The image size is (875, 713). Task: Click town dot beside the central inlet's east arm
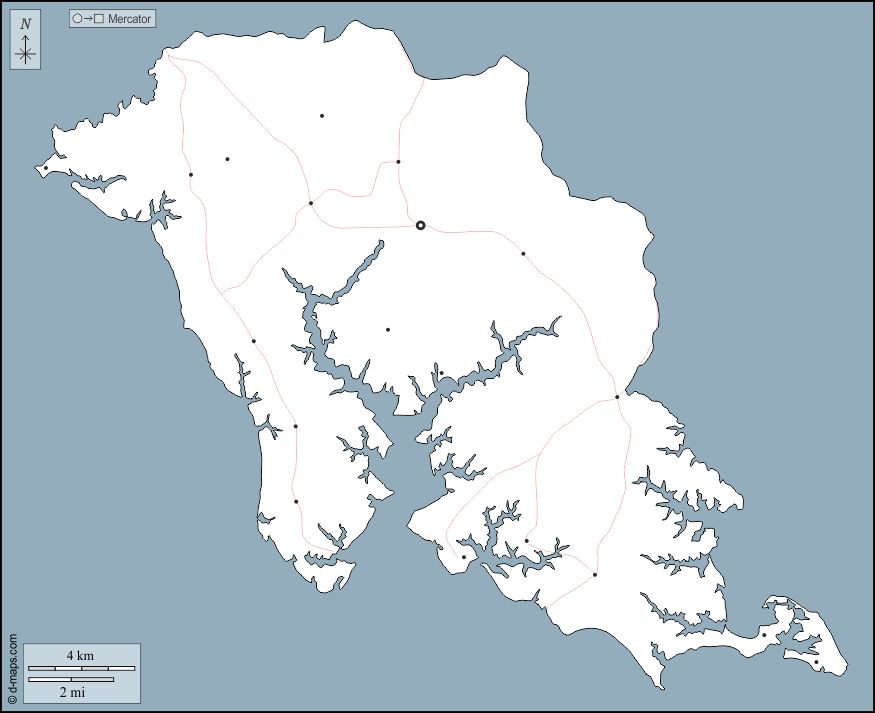[x=441, y=373]
